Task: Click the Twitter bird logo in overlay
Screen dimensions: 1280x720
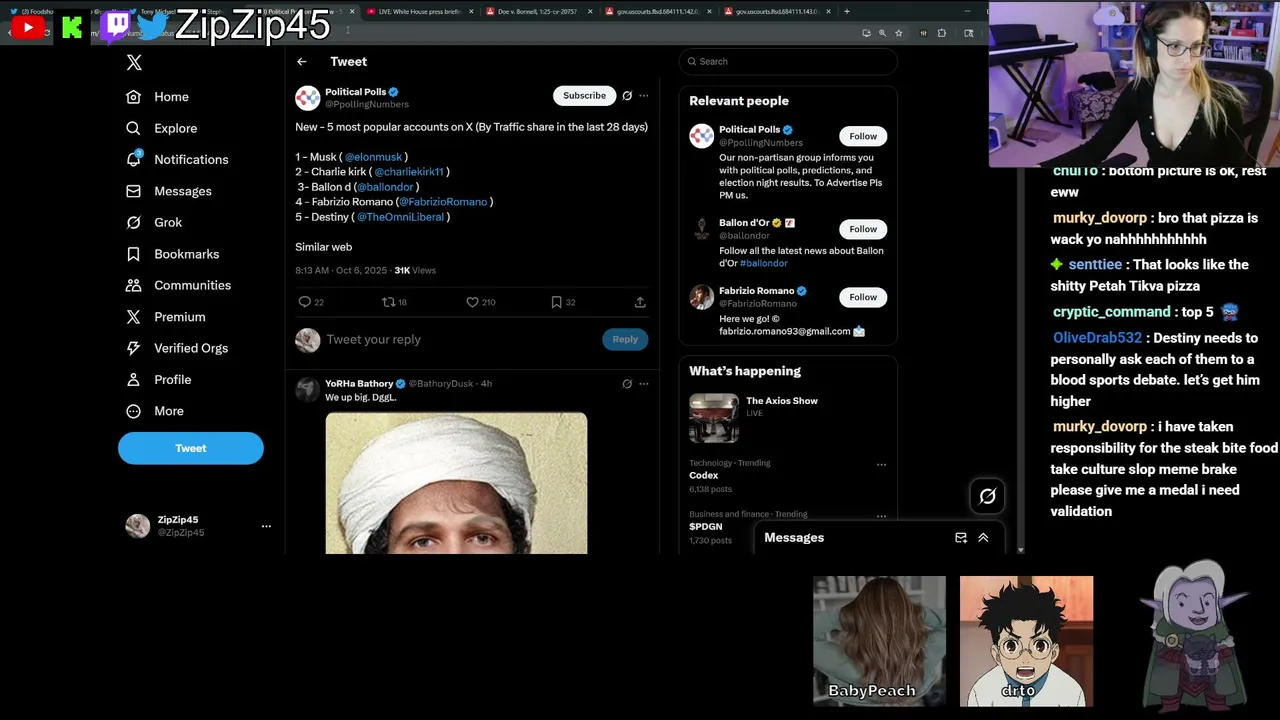Action: tap(153, 26)
